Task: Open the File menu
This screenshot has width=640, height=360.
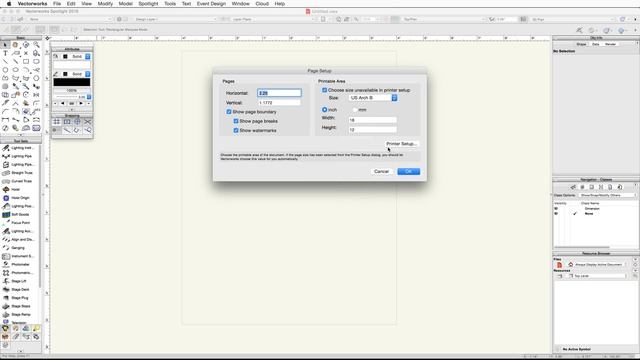Action: coord(57,4)
